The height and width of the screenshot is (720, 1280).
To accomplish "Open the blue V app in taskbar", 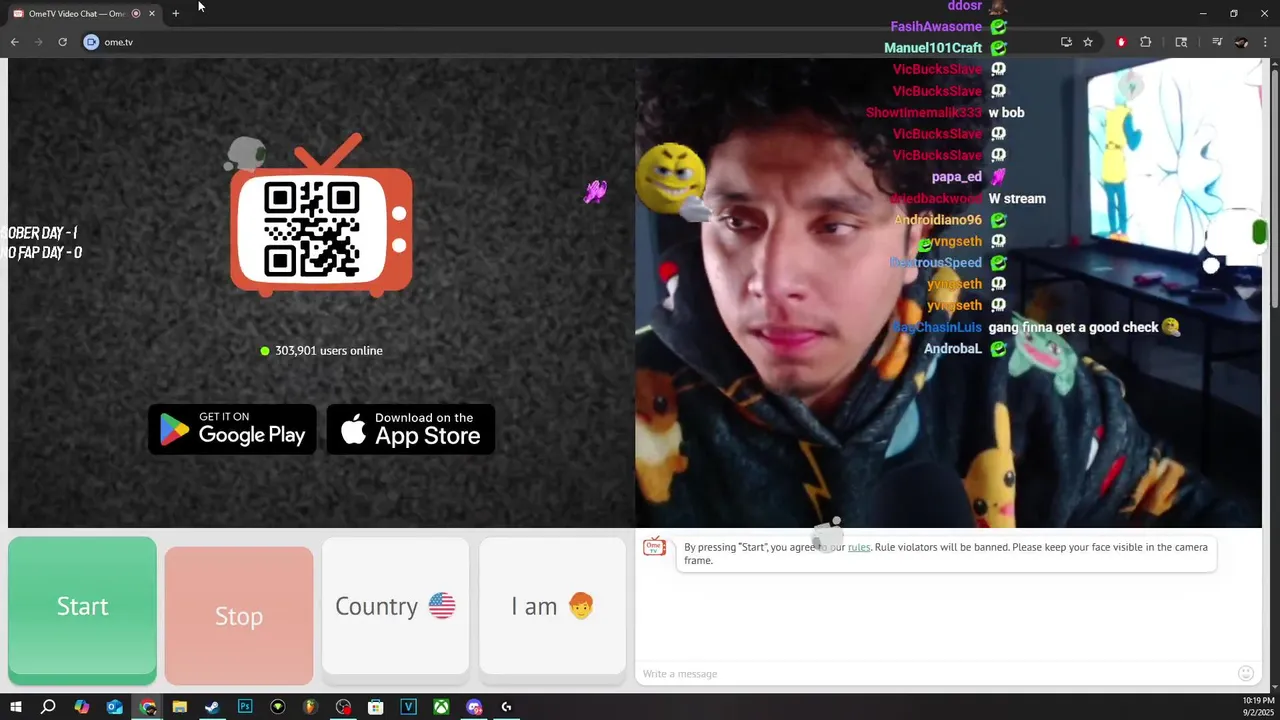I will [x=408, y=707].
